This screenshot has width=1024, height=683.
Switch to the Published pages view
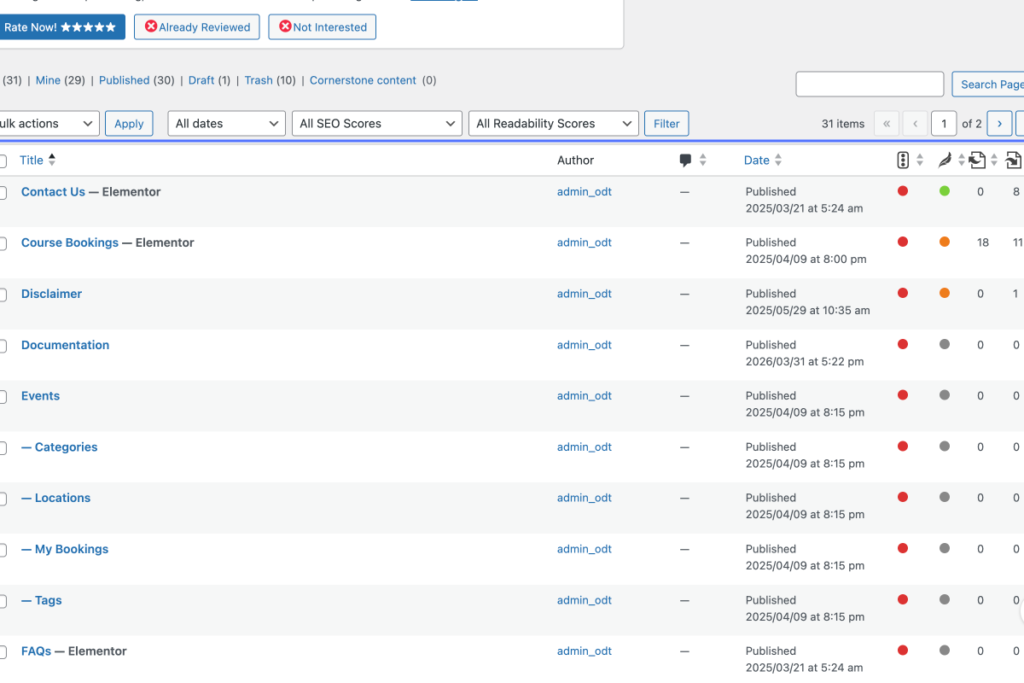click(x=124, y=80)
